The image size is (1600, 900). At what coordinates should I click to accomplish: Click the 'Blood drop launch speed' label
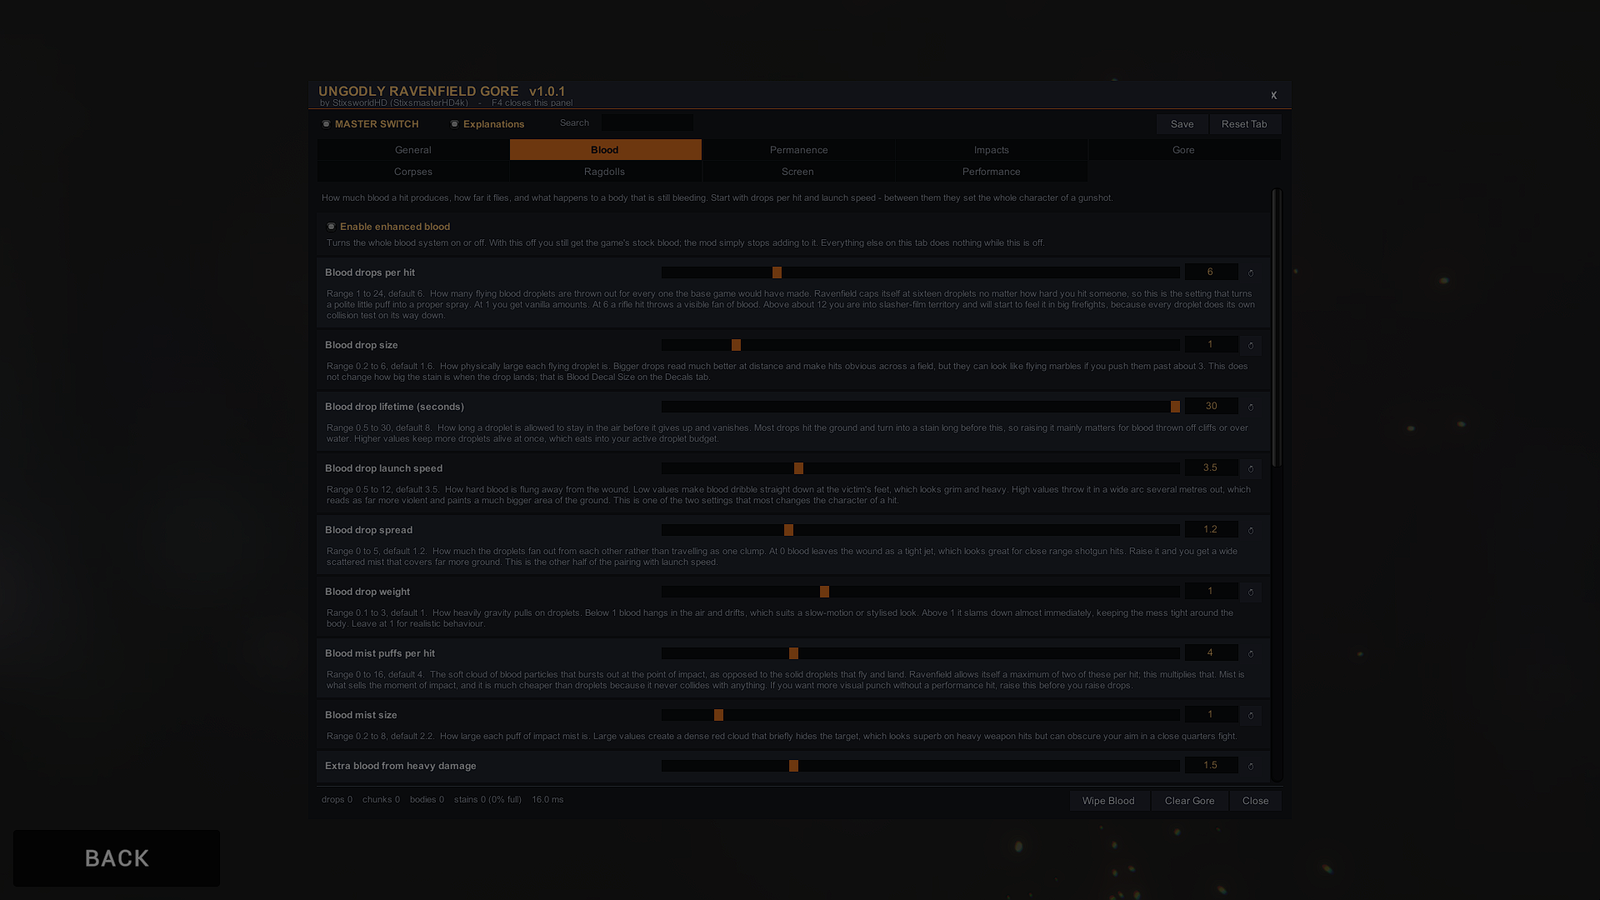point(384,469)
